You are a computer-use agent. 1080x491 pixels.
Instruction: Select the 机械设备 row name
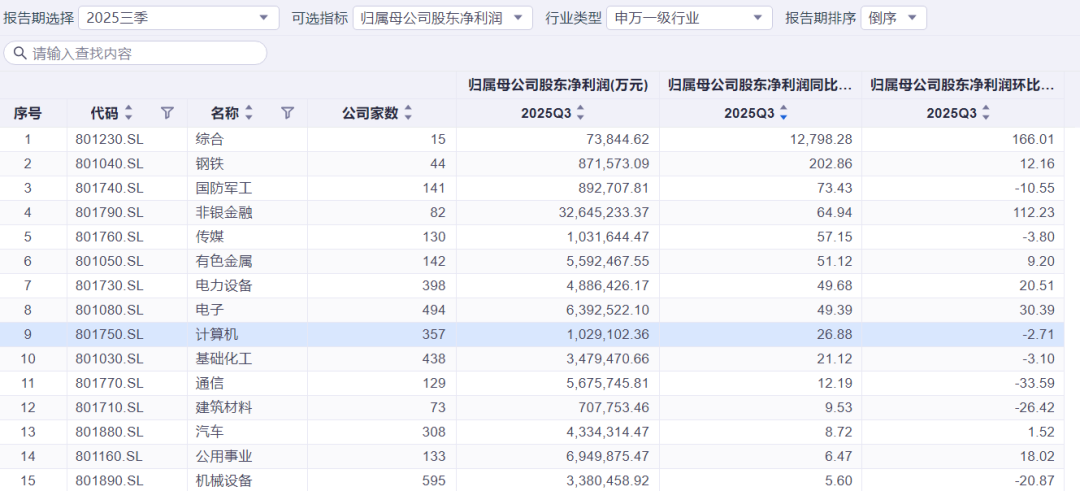[x=224, y=481]
